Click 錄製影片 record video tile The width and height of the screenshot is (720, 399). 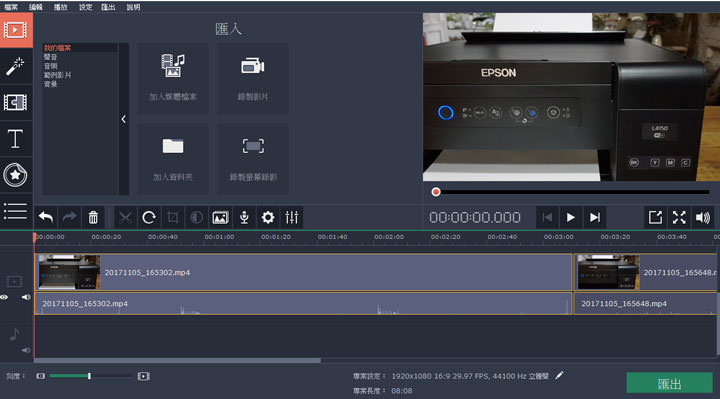253,79
